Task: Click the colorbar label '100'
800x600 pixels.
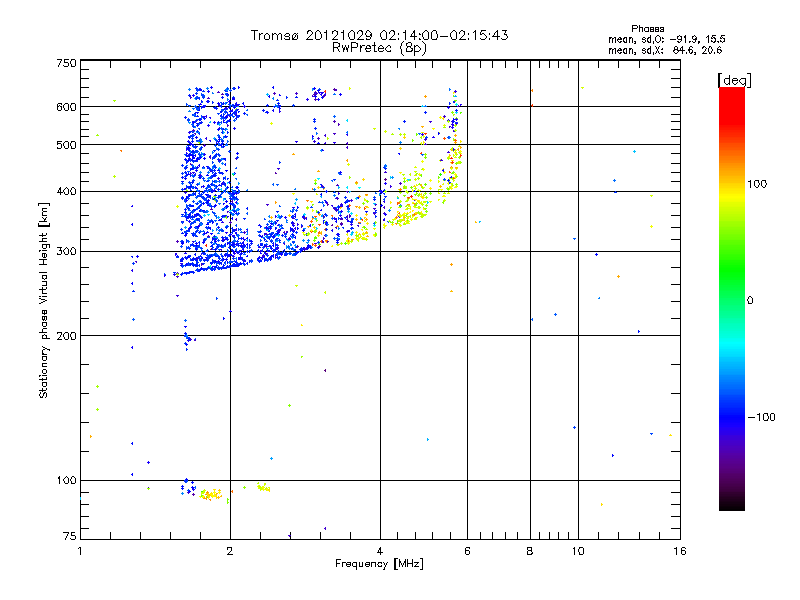Action: pyautogui.click(x=757, y=184)
